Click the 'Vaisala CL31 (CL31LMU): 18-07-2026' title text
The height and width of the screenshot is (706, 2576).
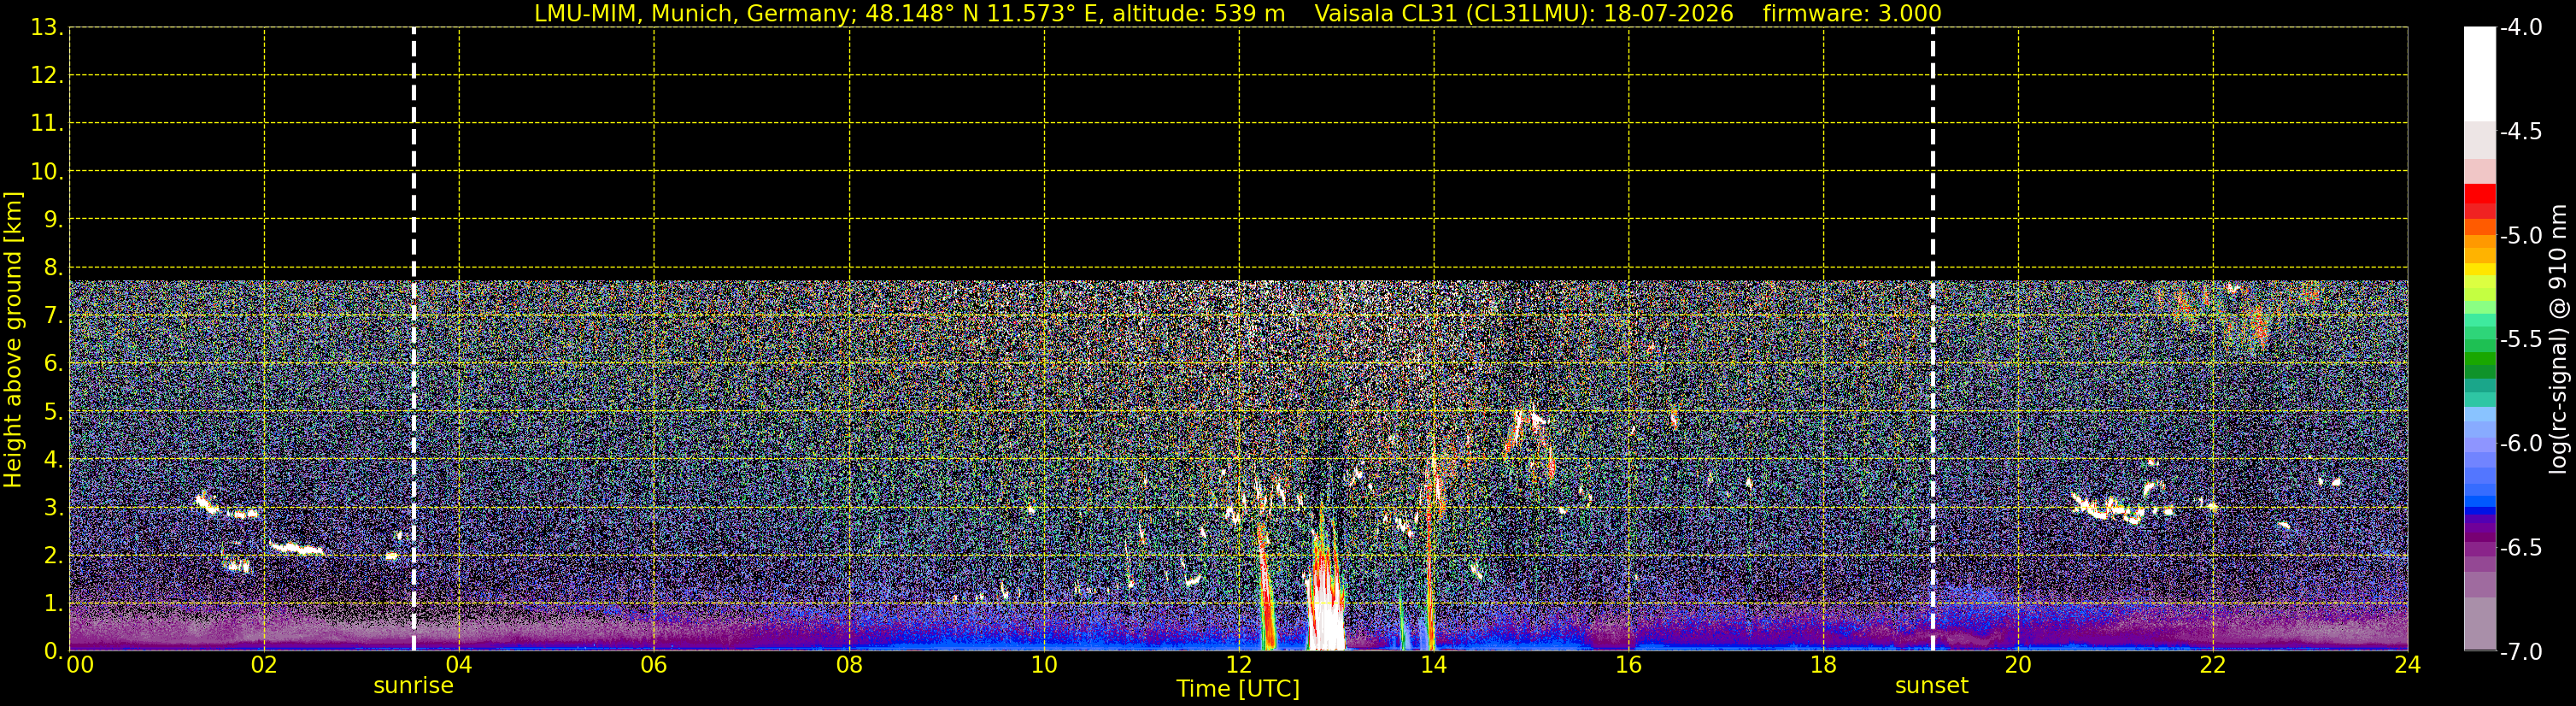coord(1523,14)
